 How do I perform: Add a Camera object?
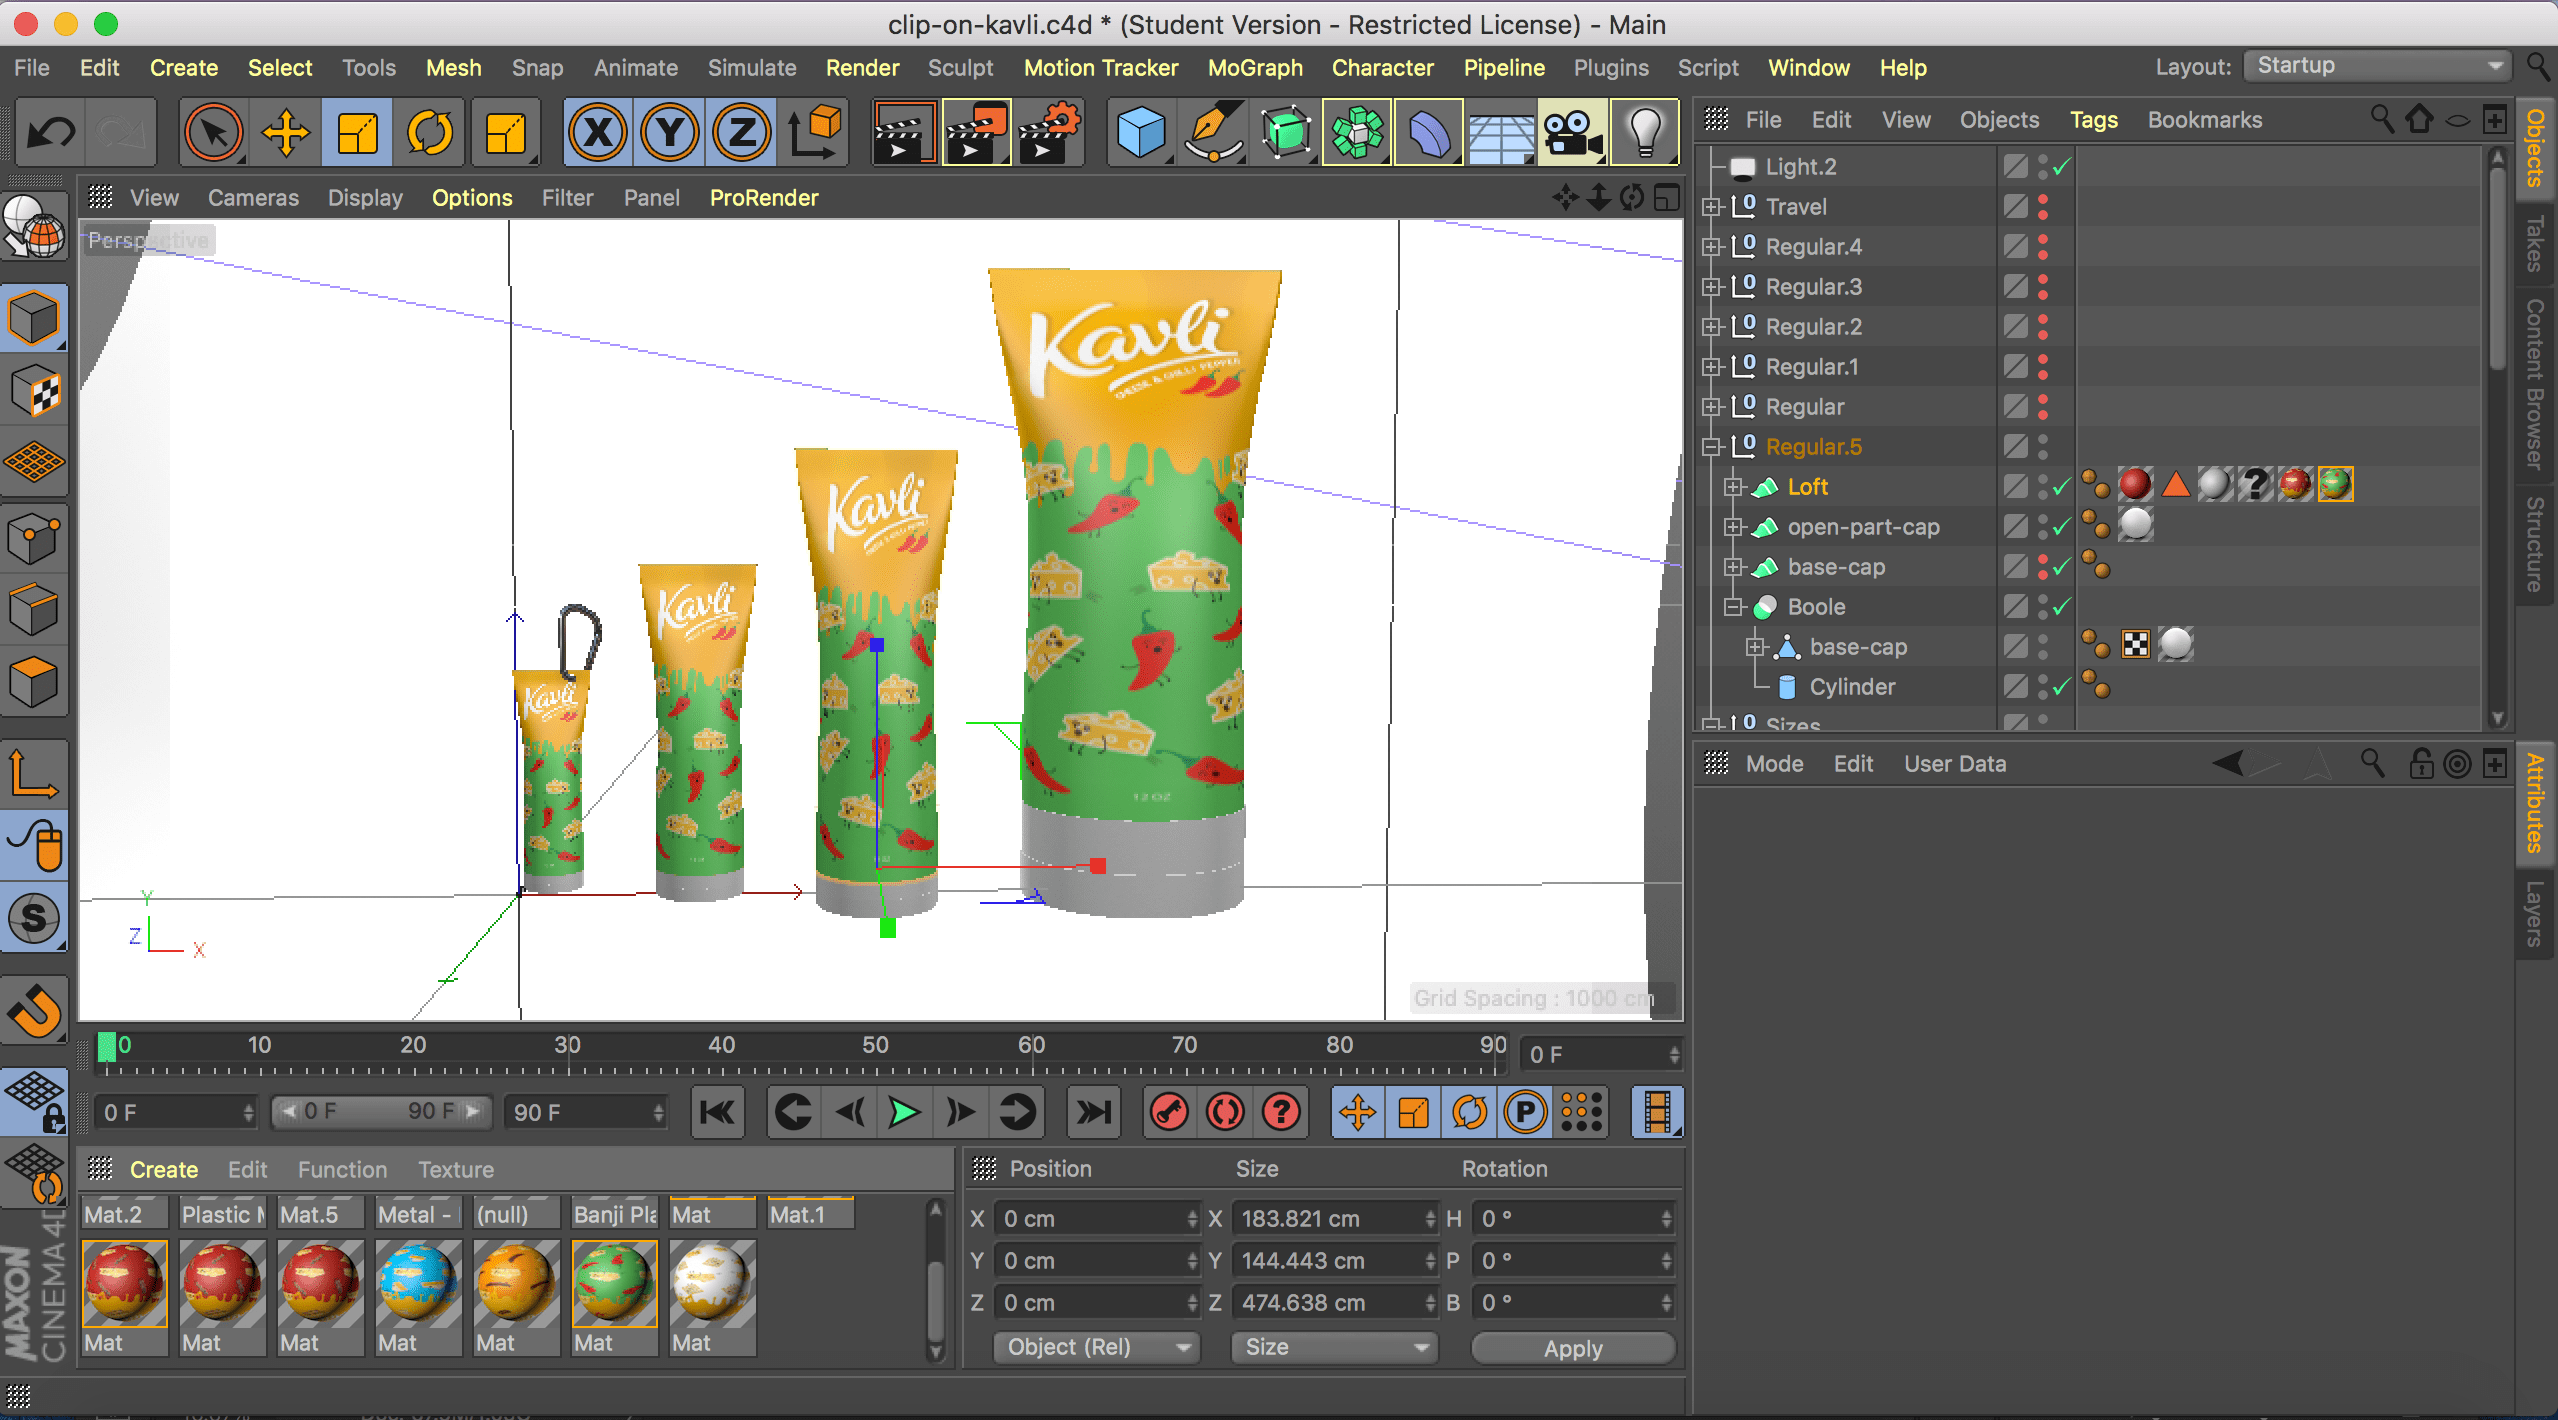coord(1572,132)
